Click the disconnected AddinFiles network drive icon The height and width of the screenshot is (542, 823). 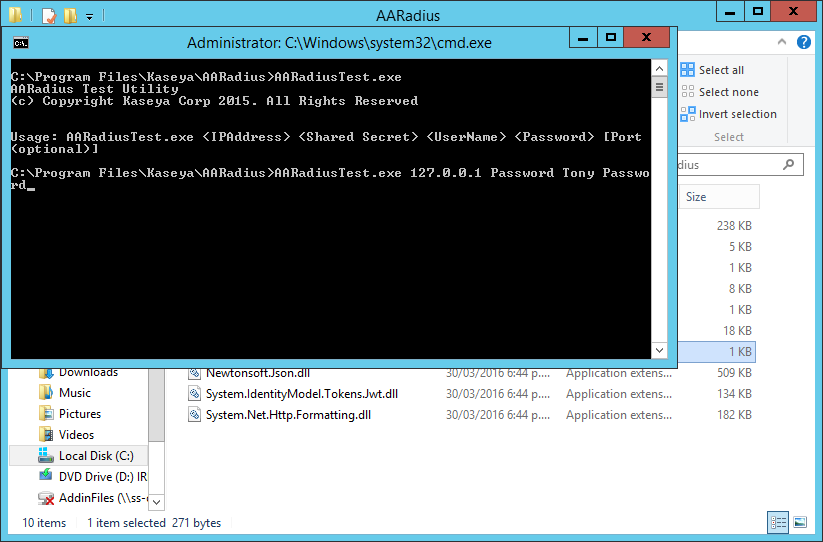click(x=46, y=498)
